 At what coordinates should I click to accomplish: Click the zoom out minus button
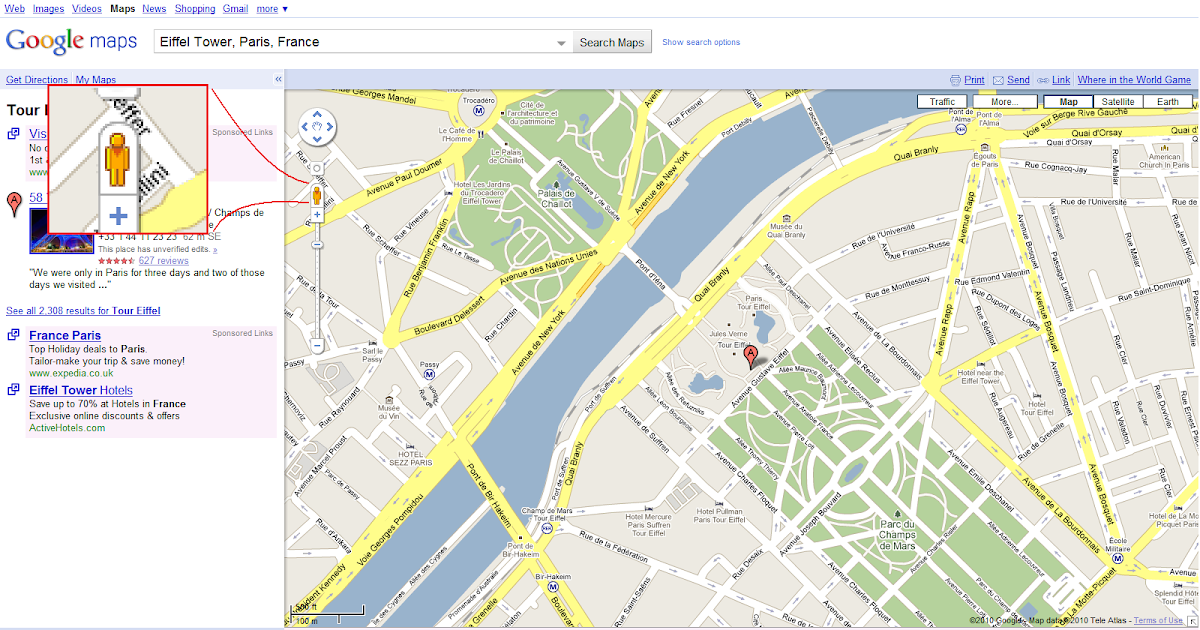click(x=317, y=345)
